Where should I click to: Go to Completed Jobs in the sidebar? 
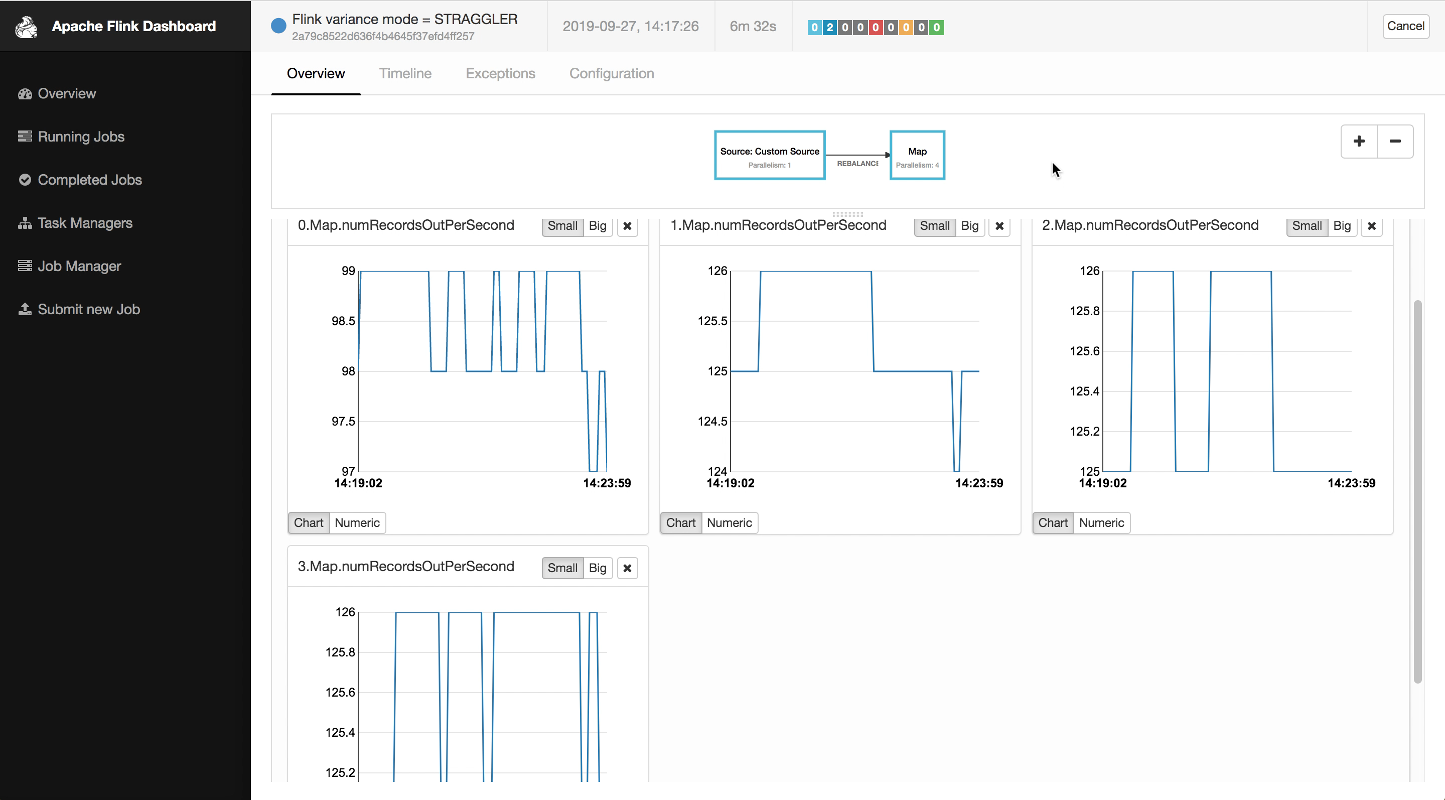pos(90,180)
